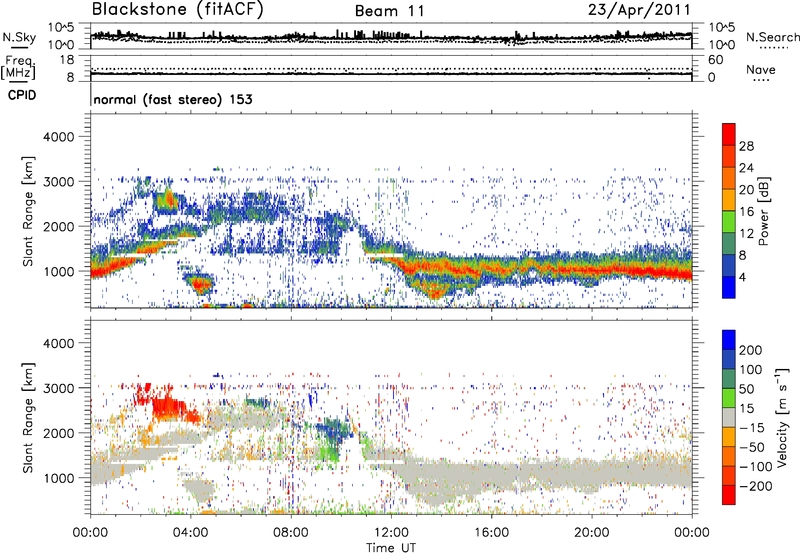Click the "16:00" time tick label

tap(491, 533)
